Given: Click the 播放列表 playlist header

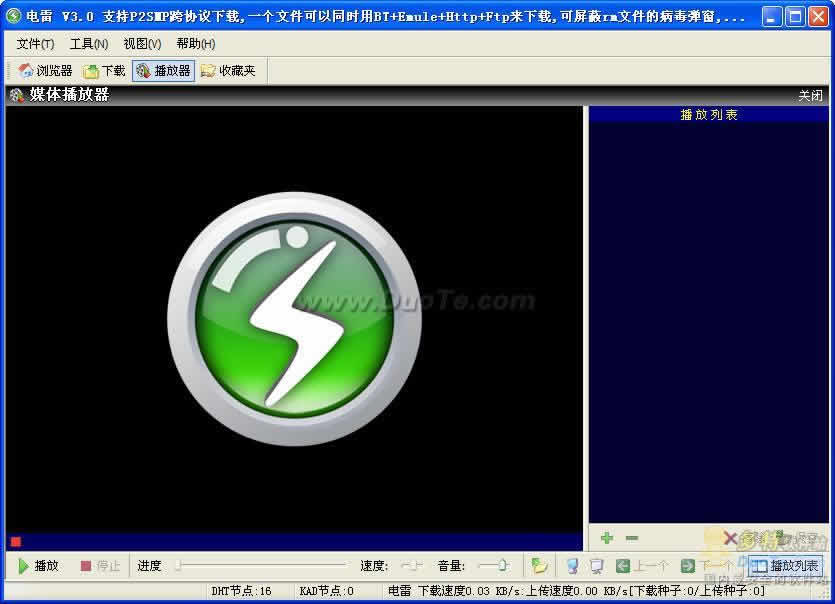Looking at the screenshot, I should click(x=709, y=115).
